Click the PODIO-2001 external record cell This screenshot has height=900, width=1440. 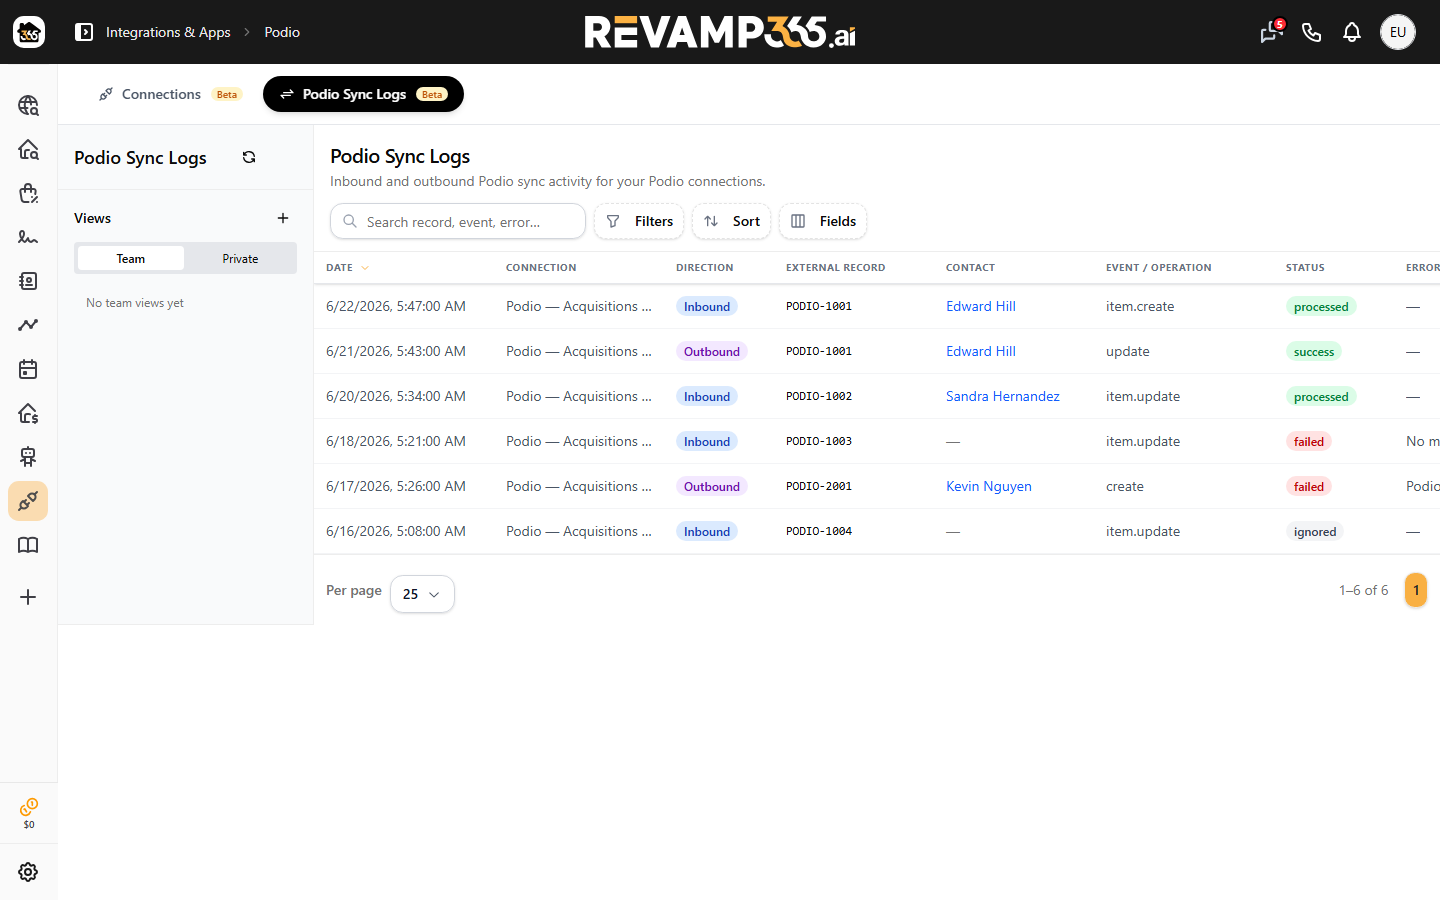(x=819, y=486)
